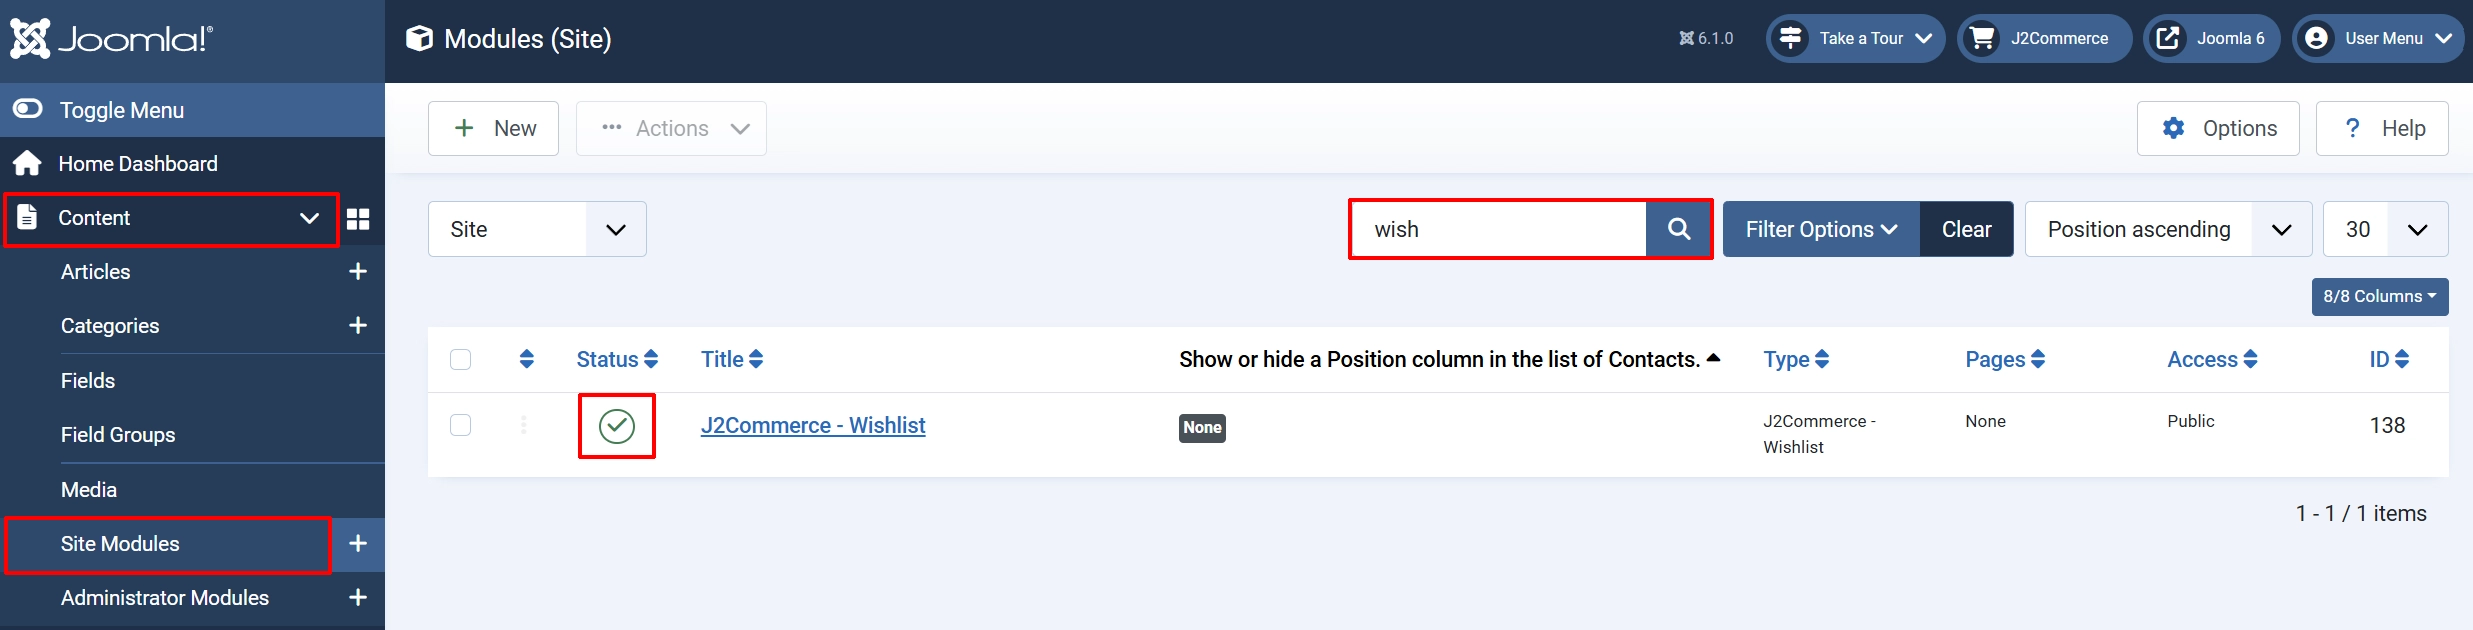The width and height of the screenshot is (2473, 630).
Task: Open the User Menu dropdown
Action: pyautogui.click(x=2378, y=39)
